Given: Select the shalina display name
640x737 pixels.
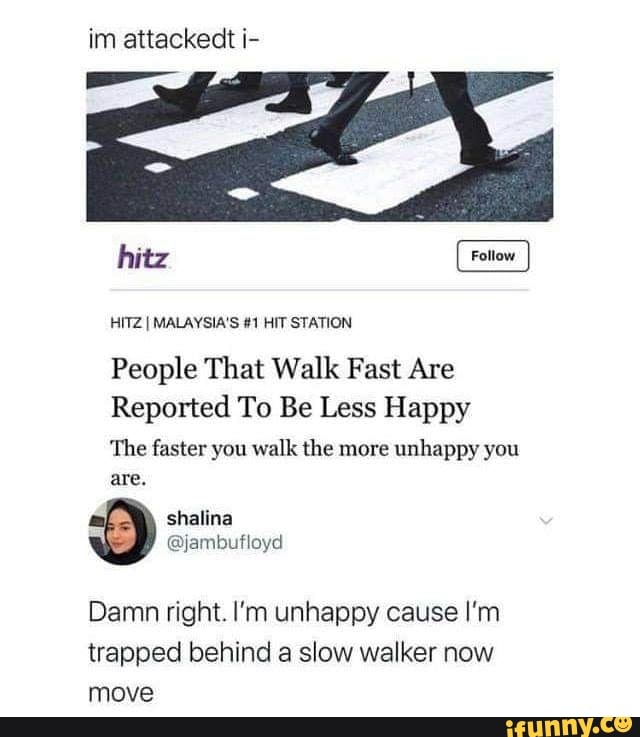Looking at the screenshot, I should 199,518.
